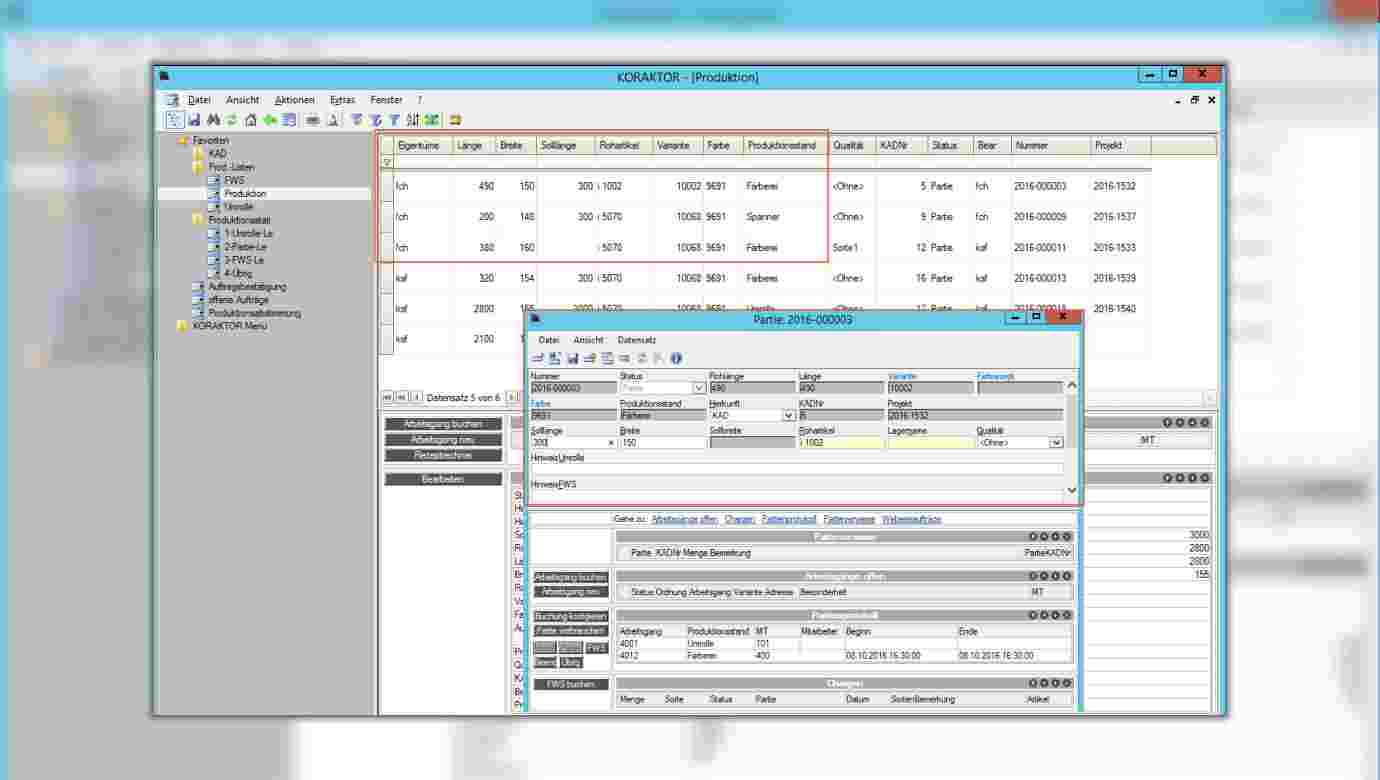
Task: Click the save disk icon in Partie dialog
Action: click(x=573, y=358)
